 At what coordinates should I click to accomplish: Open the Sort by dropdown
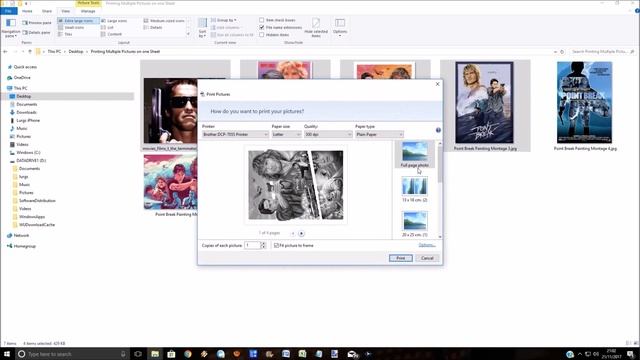click(x=202, y=28)
